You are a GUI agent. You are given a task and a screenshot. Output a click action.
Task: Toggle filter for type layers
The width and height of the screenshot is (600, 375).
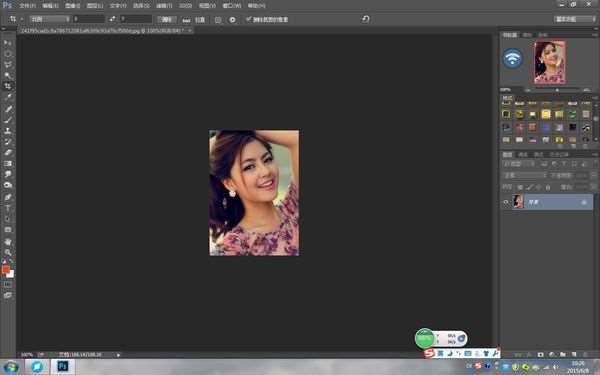pos(564,164)
